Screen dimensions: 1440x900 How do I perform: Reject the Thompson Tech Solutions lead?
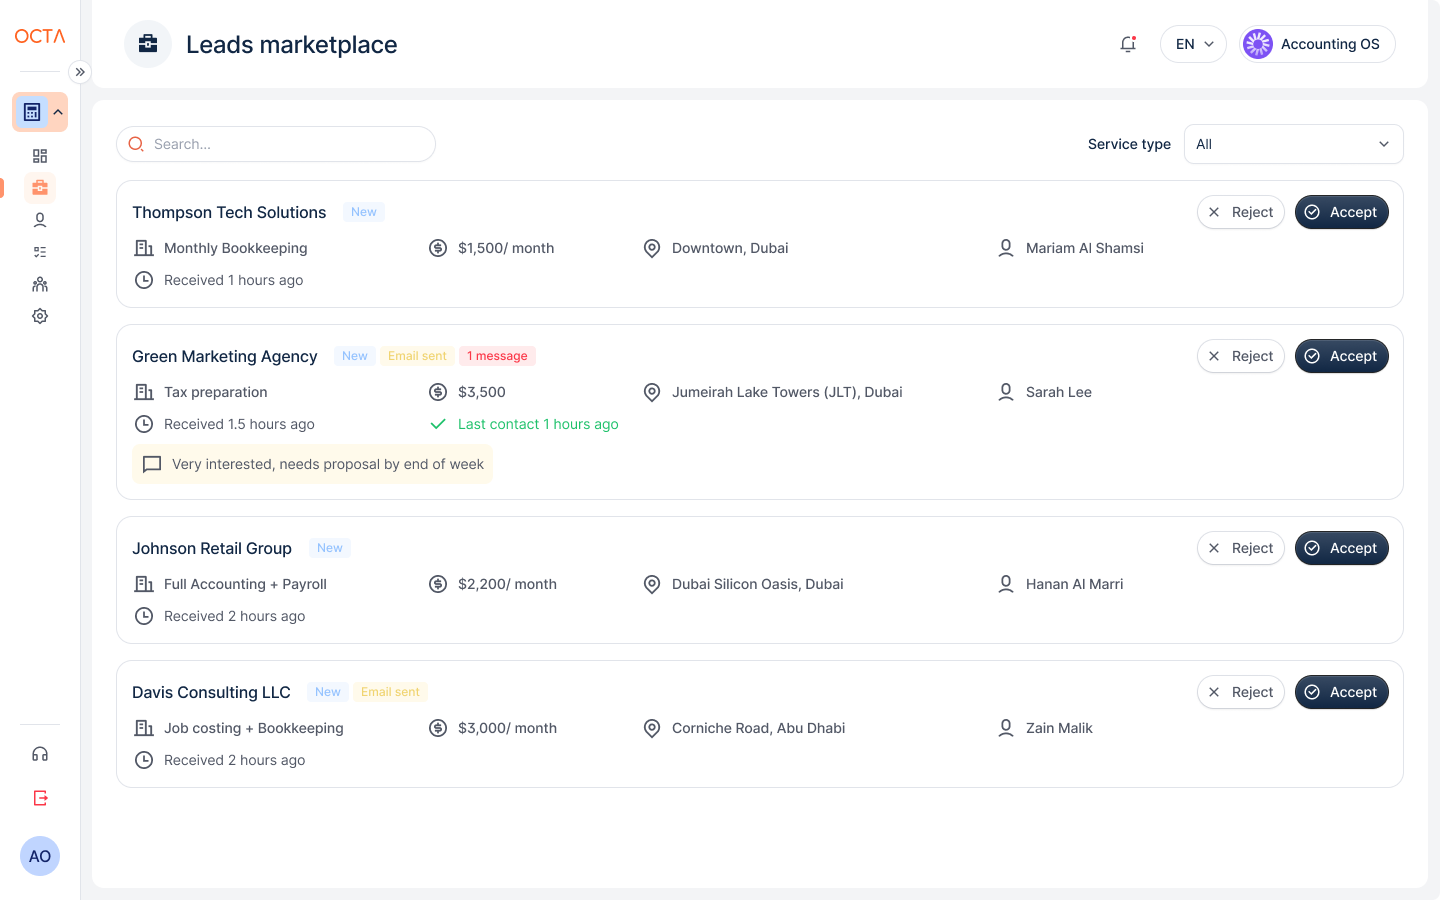pyautogui.click(x=1241, y=212)
